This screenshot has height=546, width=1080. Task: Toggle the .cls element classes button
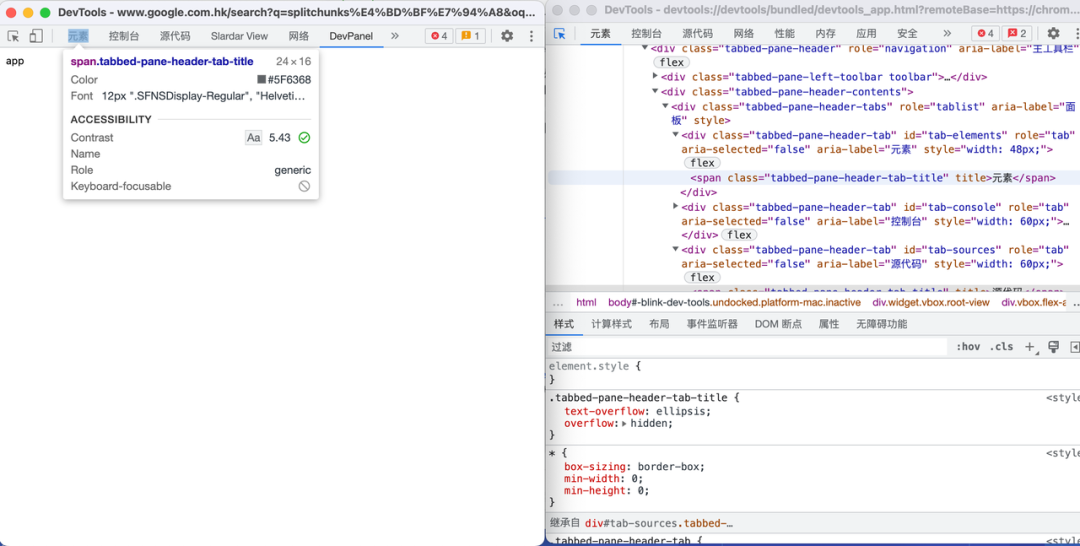coord(1001,347)
